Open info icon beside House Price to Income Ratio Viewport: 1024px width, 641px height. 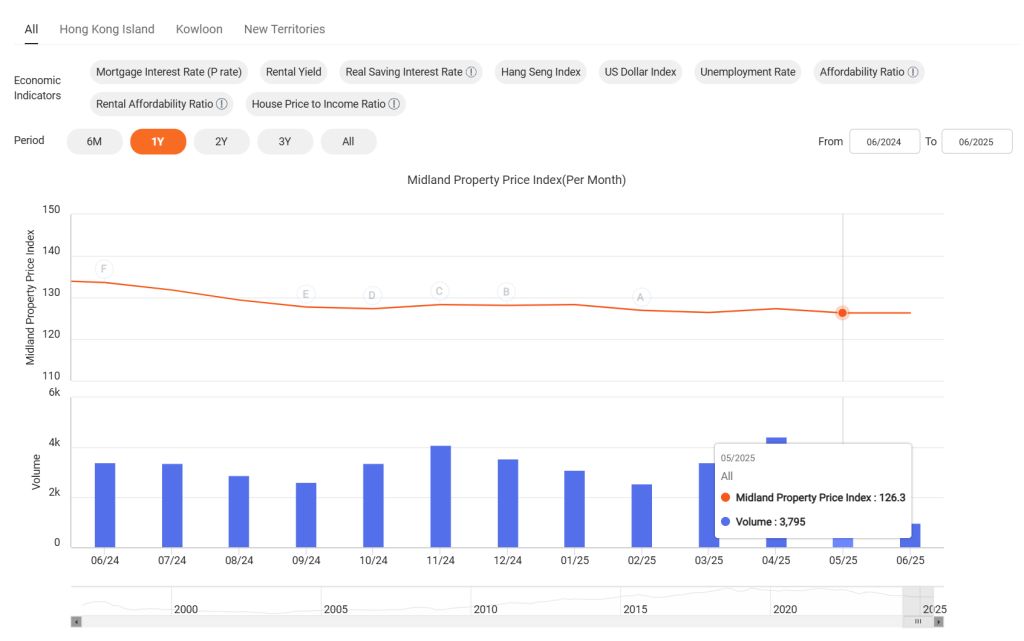tap(394, 104)
